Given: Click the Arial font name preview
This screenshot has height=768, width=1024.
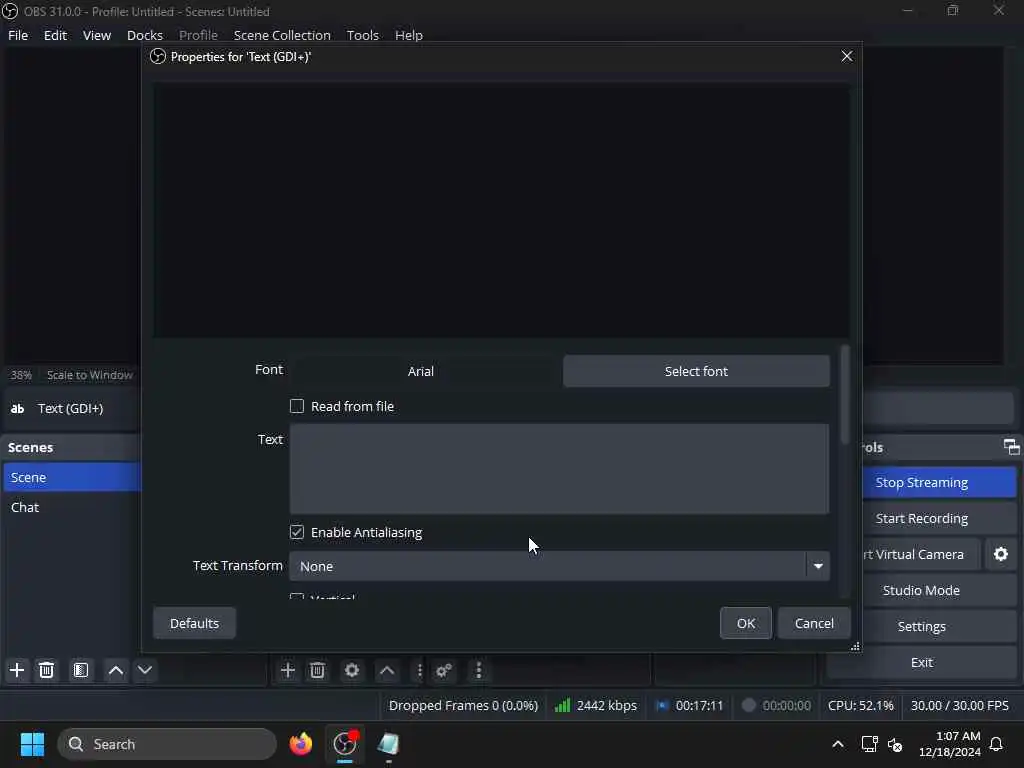Looking at the screenshot, I should [x=421, y=371].
